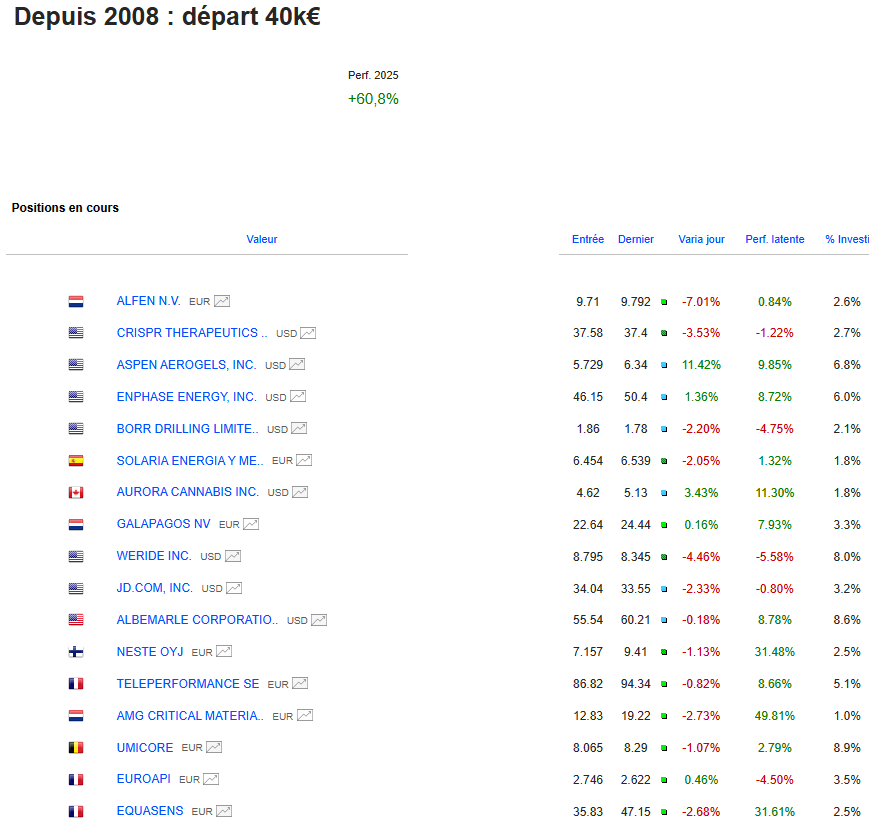Screen dimensions: 869x828
Task: Open ALFEN N.V. stock page
Action: click(x=149, y=301)
